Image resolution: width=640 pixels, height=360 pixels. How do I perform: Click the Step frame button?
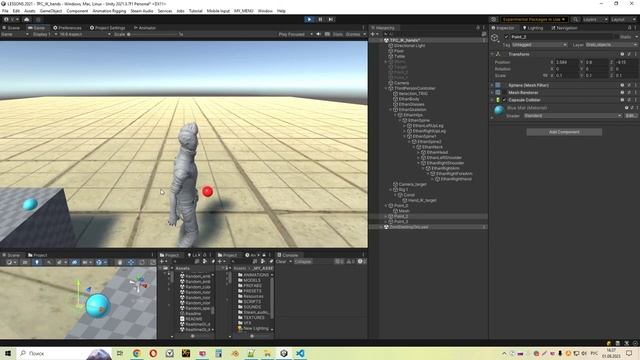(331, 19)
